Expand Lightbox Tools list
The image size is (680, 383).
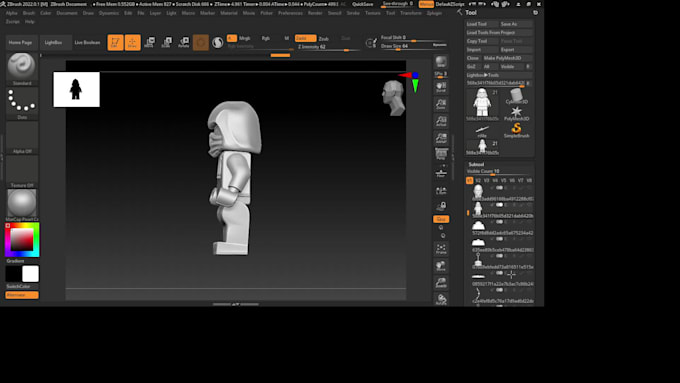tap(483, 75)
